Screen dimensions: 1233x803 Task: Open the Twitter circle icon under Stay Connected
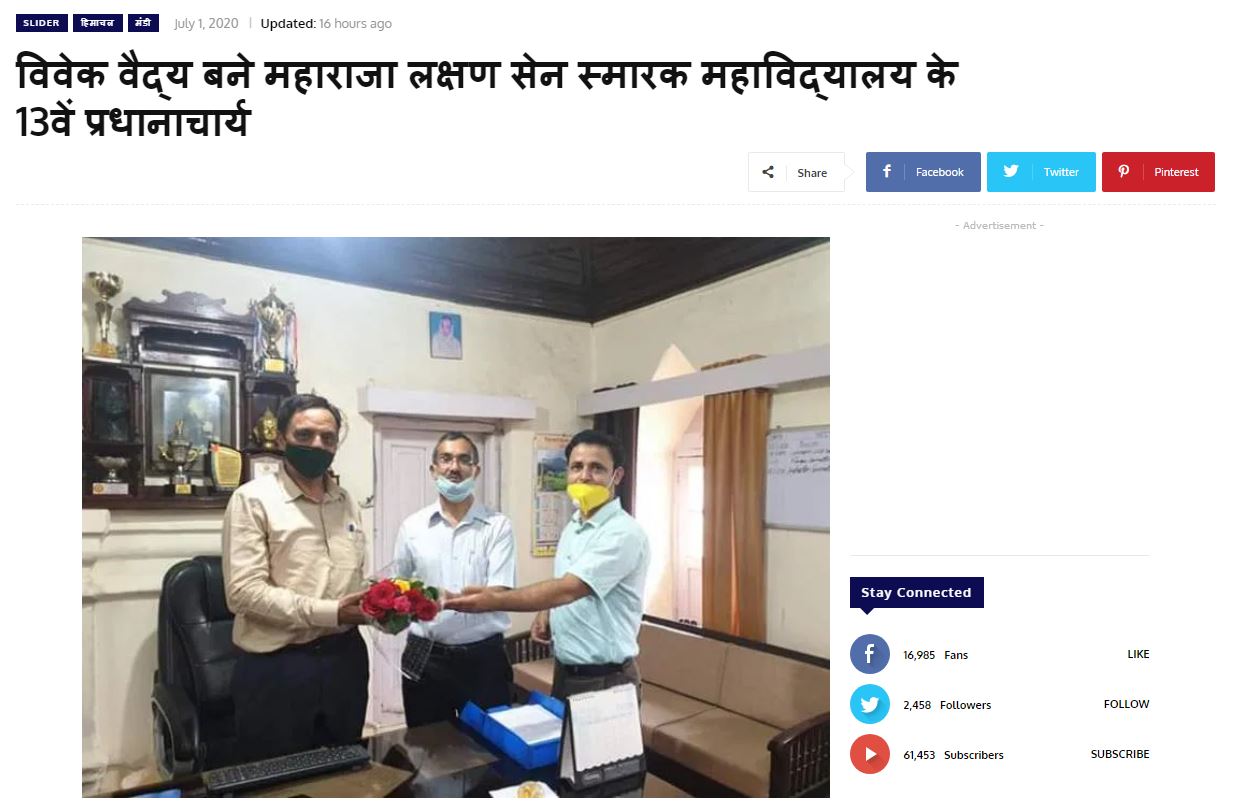tap(870, 704)
